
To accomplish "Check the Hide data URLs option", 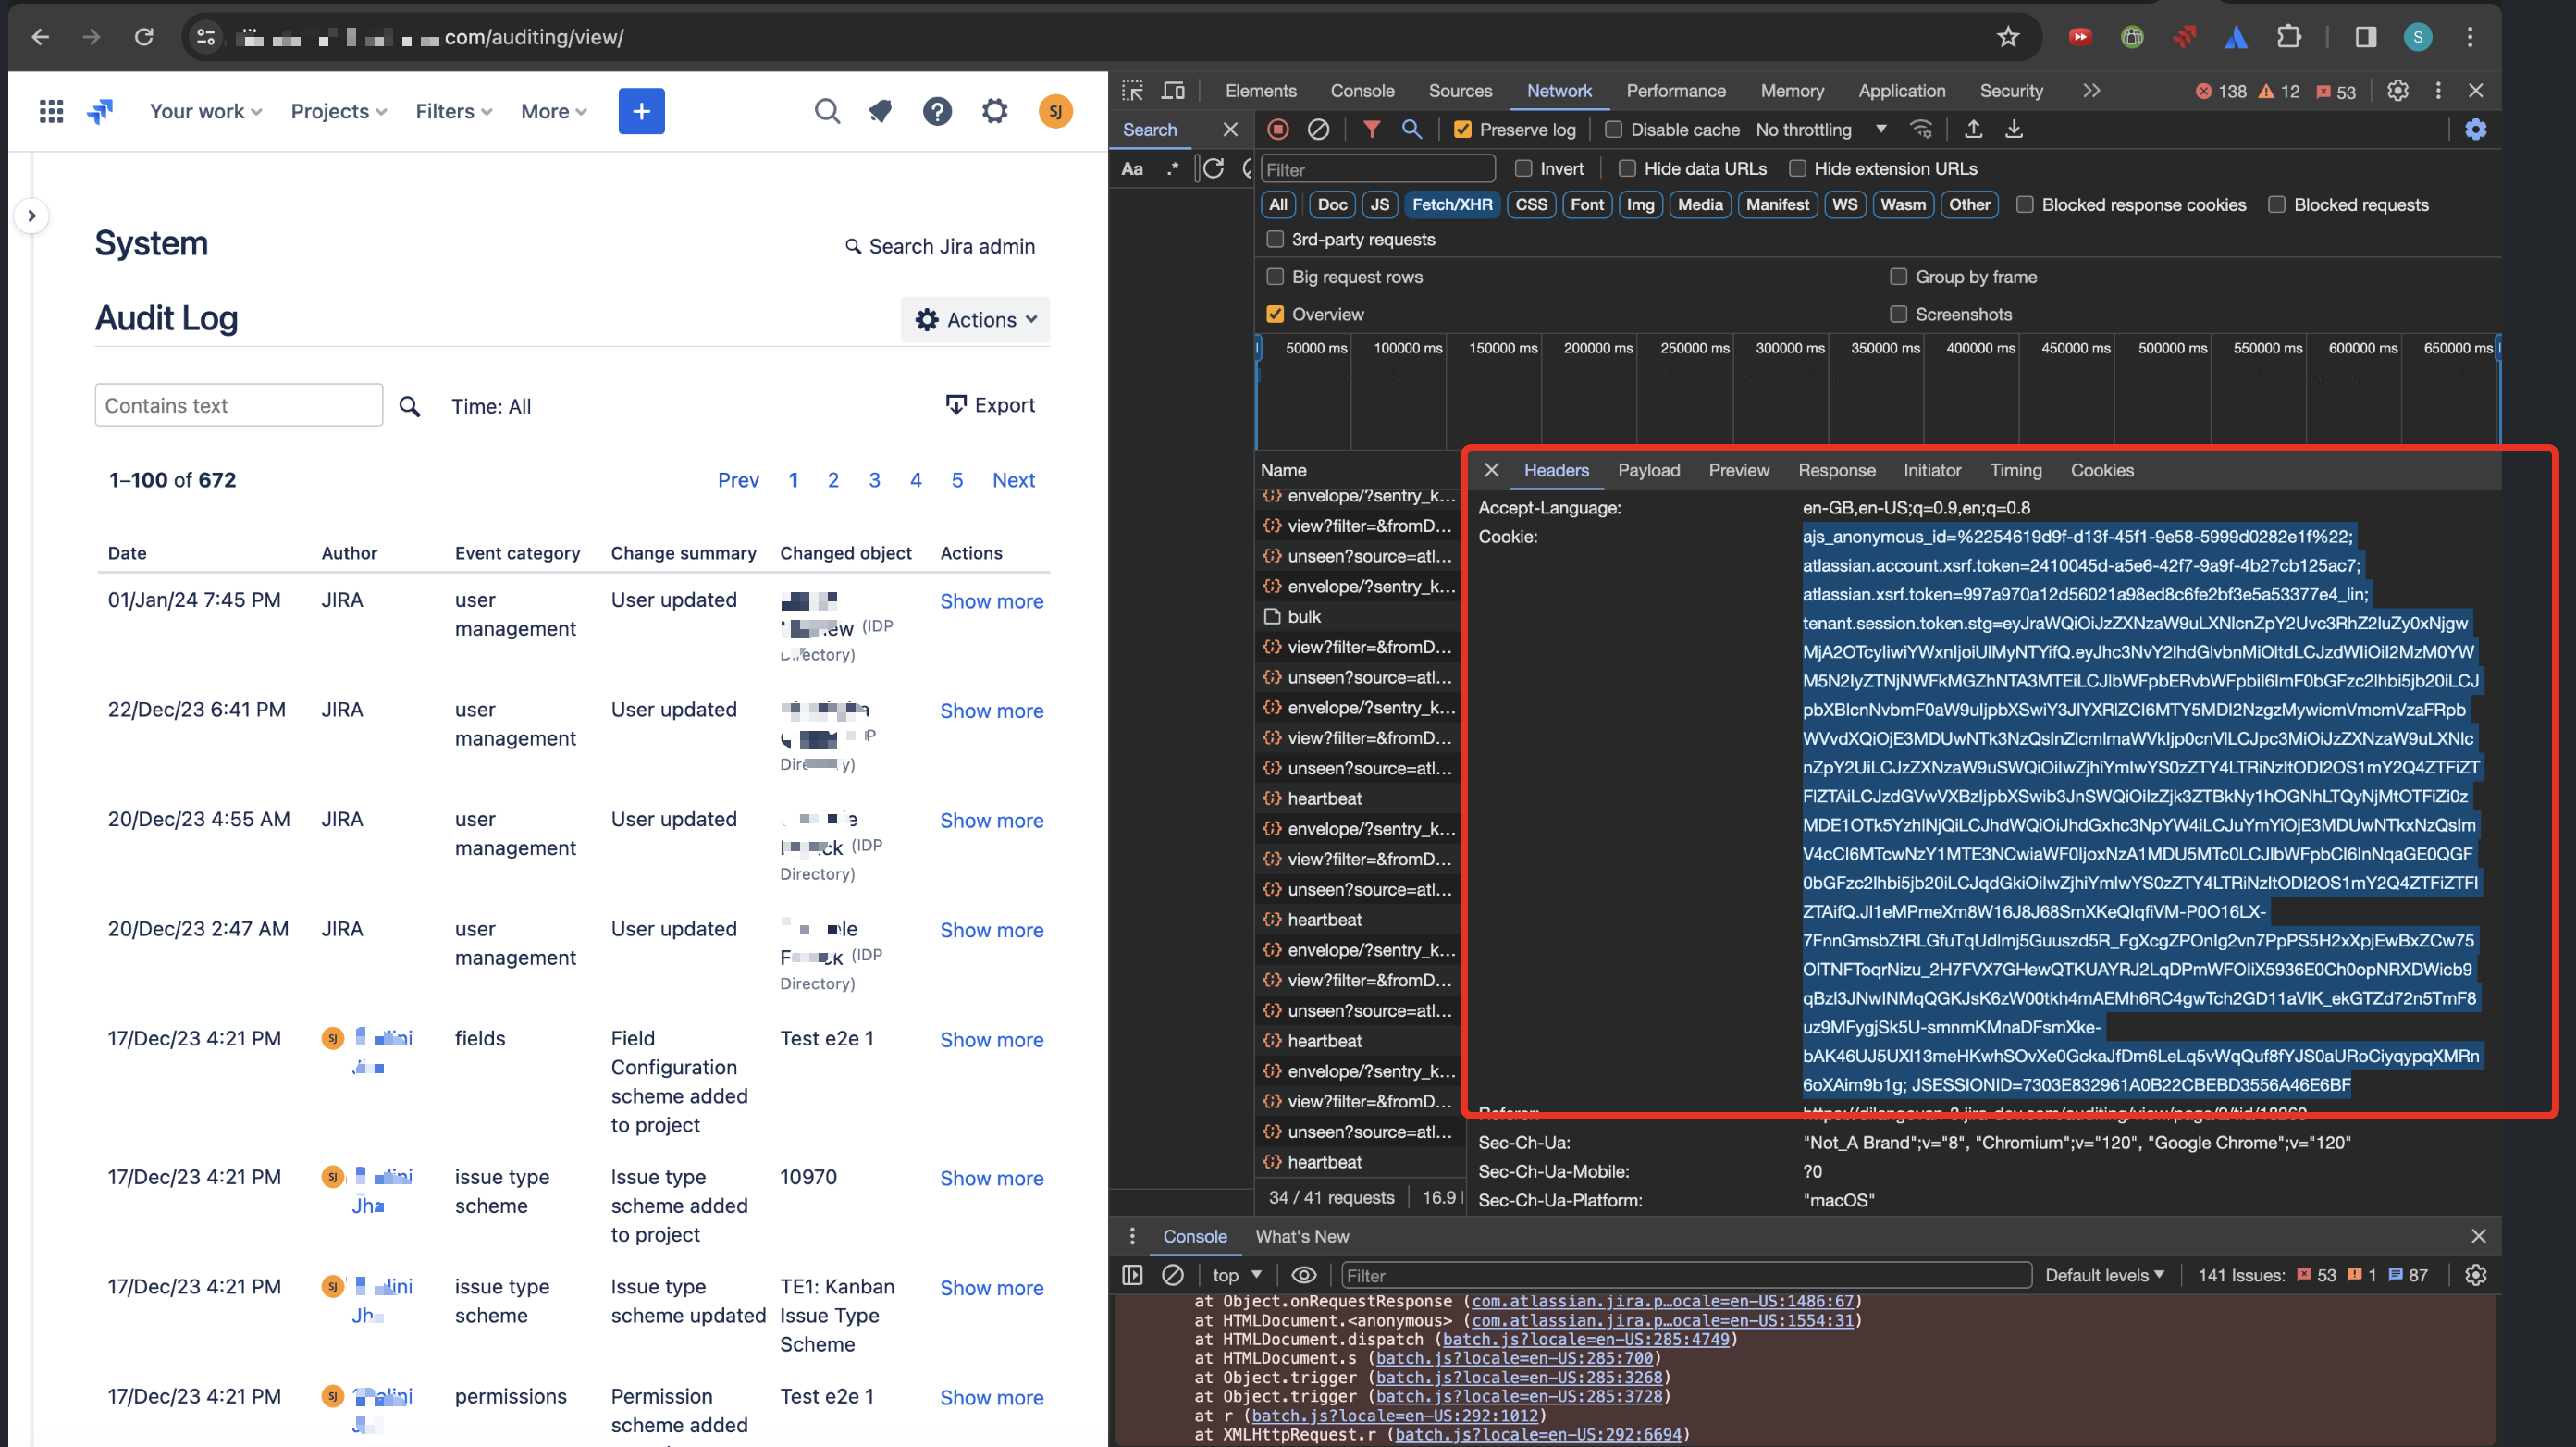I will click(x=1627, y=168).
